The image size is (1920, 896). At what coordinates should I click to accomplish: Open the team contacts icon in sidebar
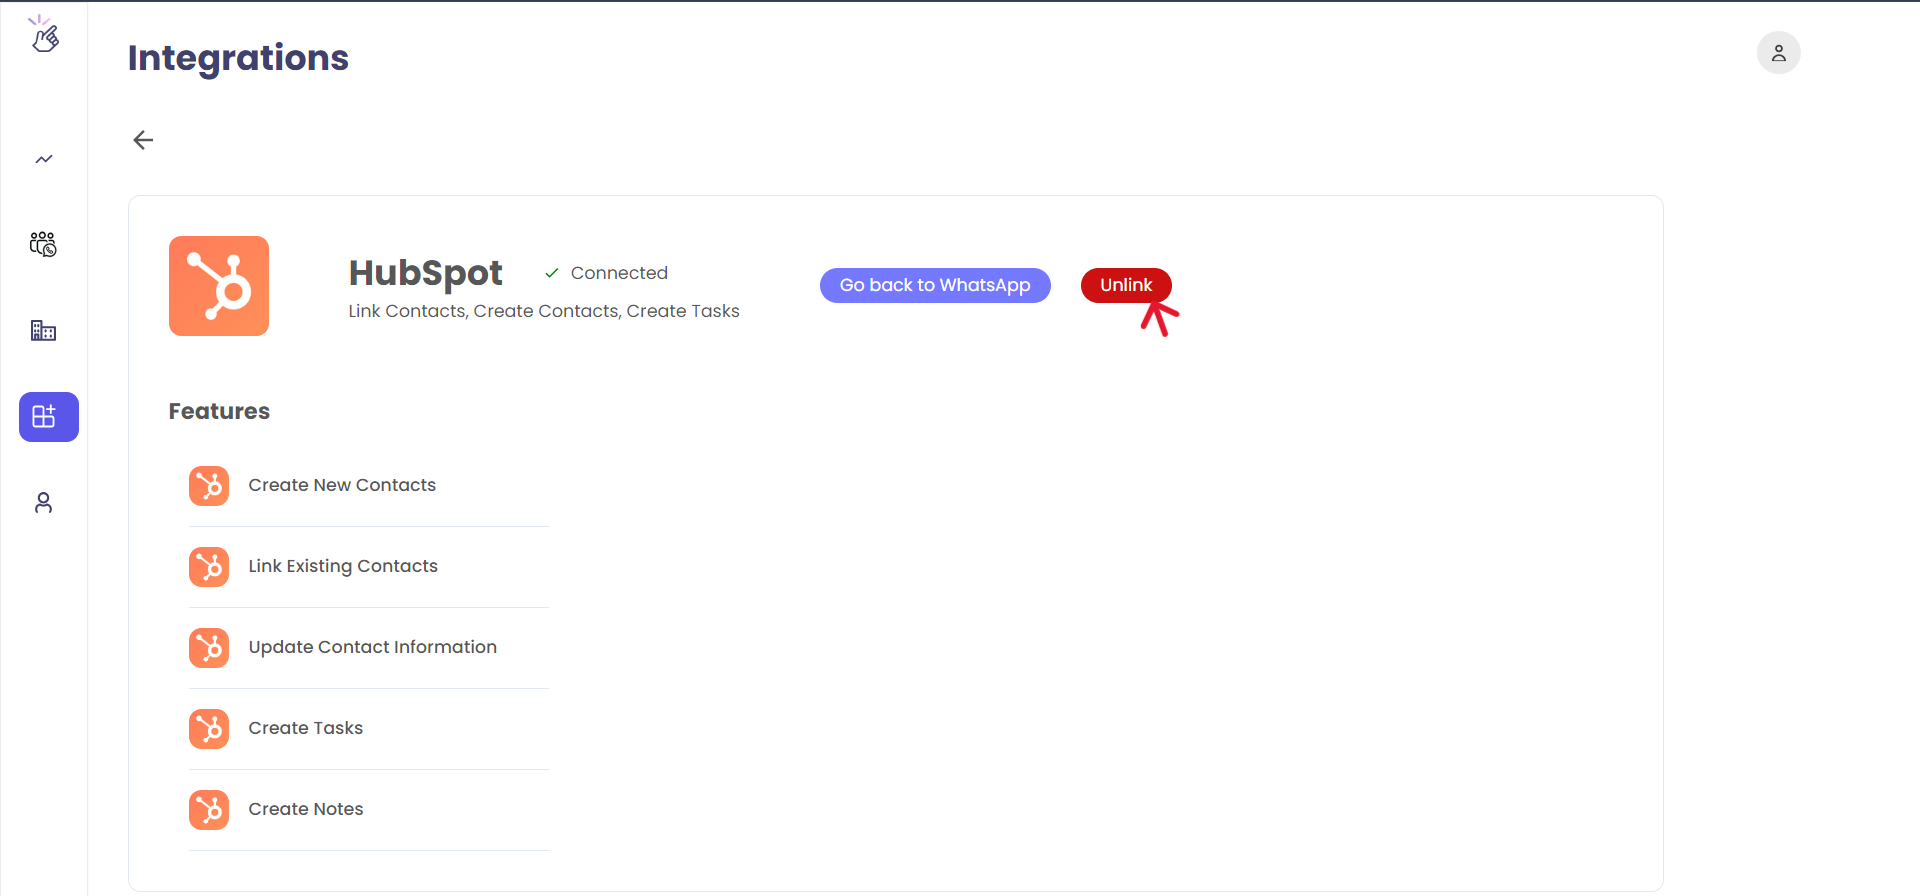coord(44,244)
